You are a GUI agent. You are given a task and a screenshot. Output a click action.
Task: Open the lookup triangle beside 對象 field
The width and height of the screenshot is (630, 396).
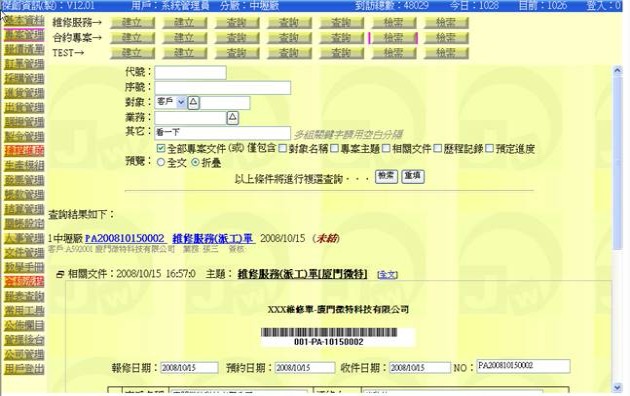coord(193,102)
